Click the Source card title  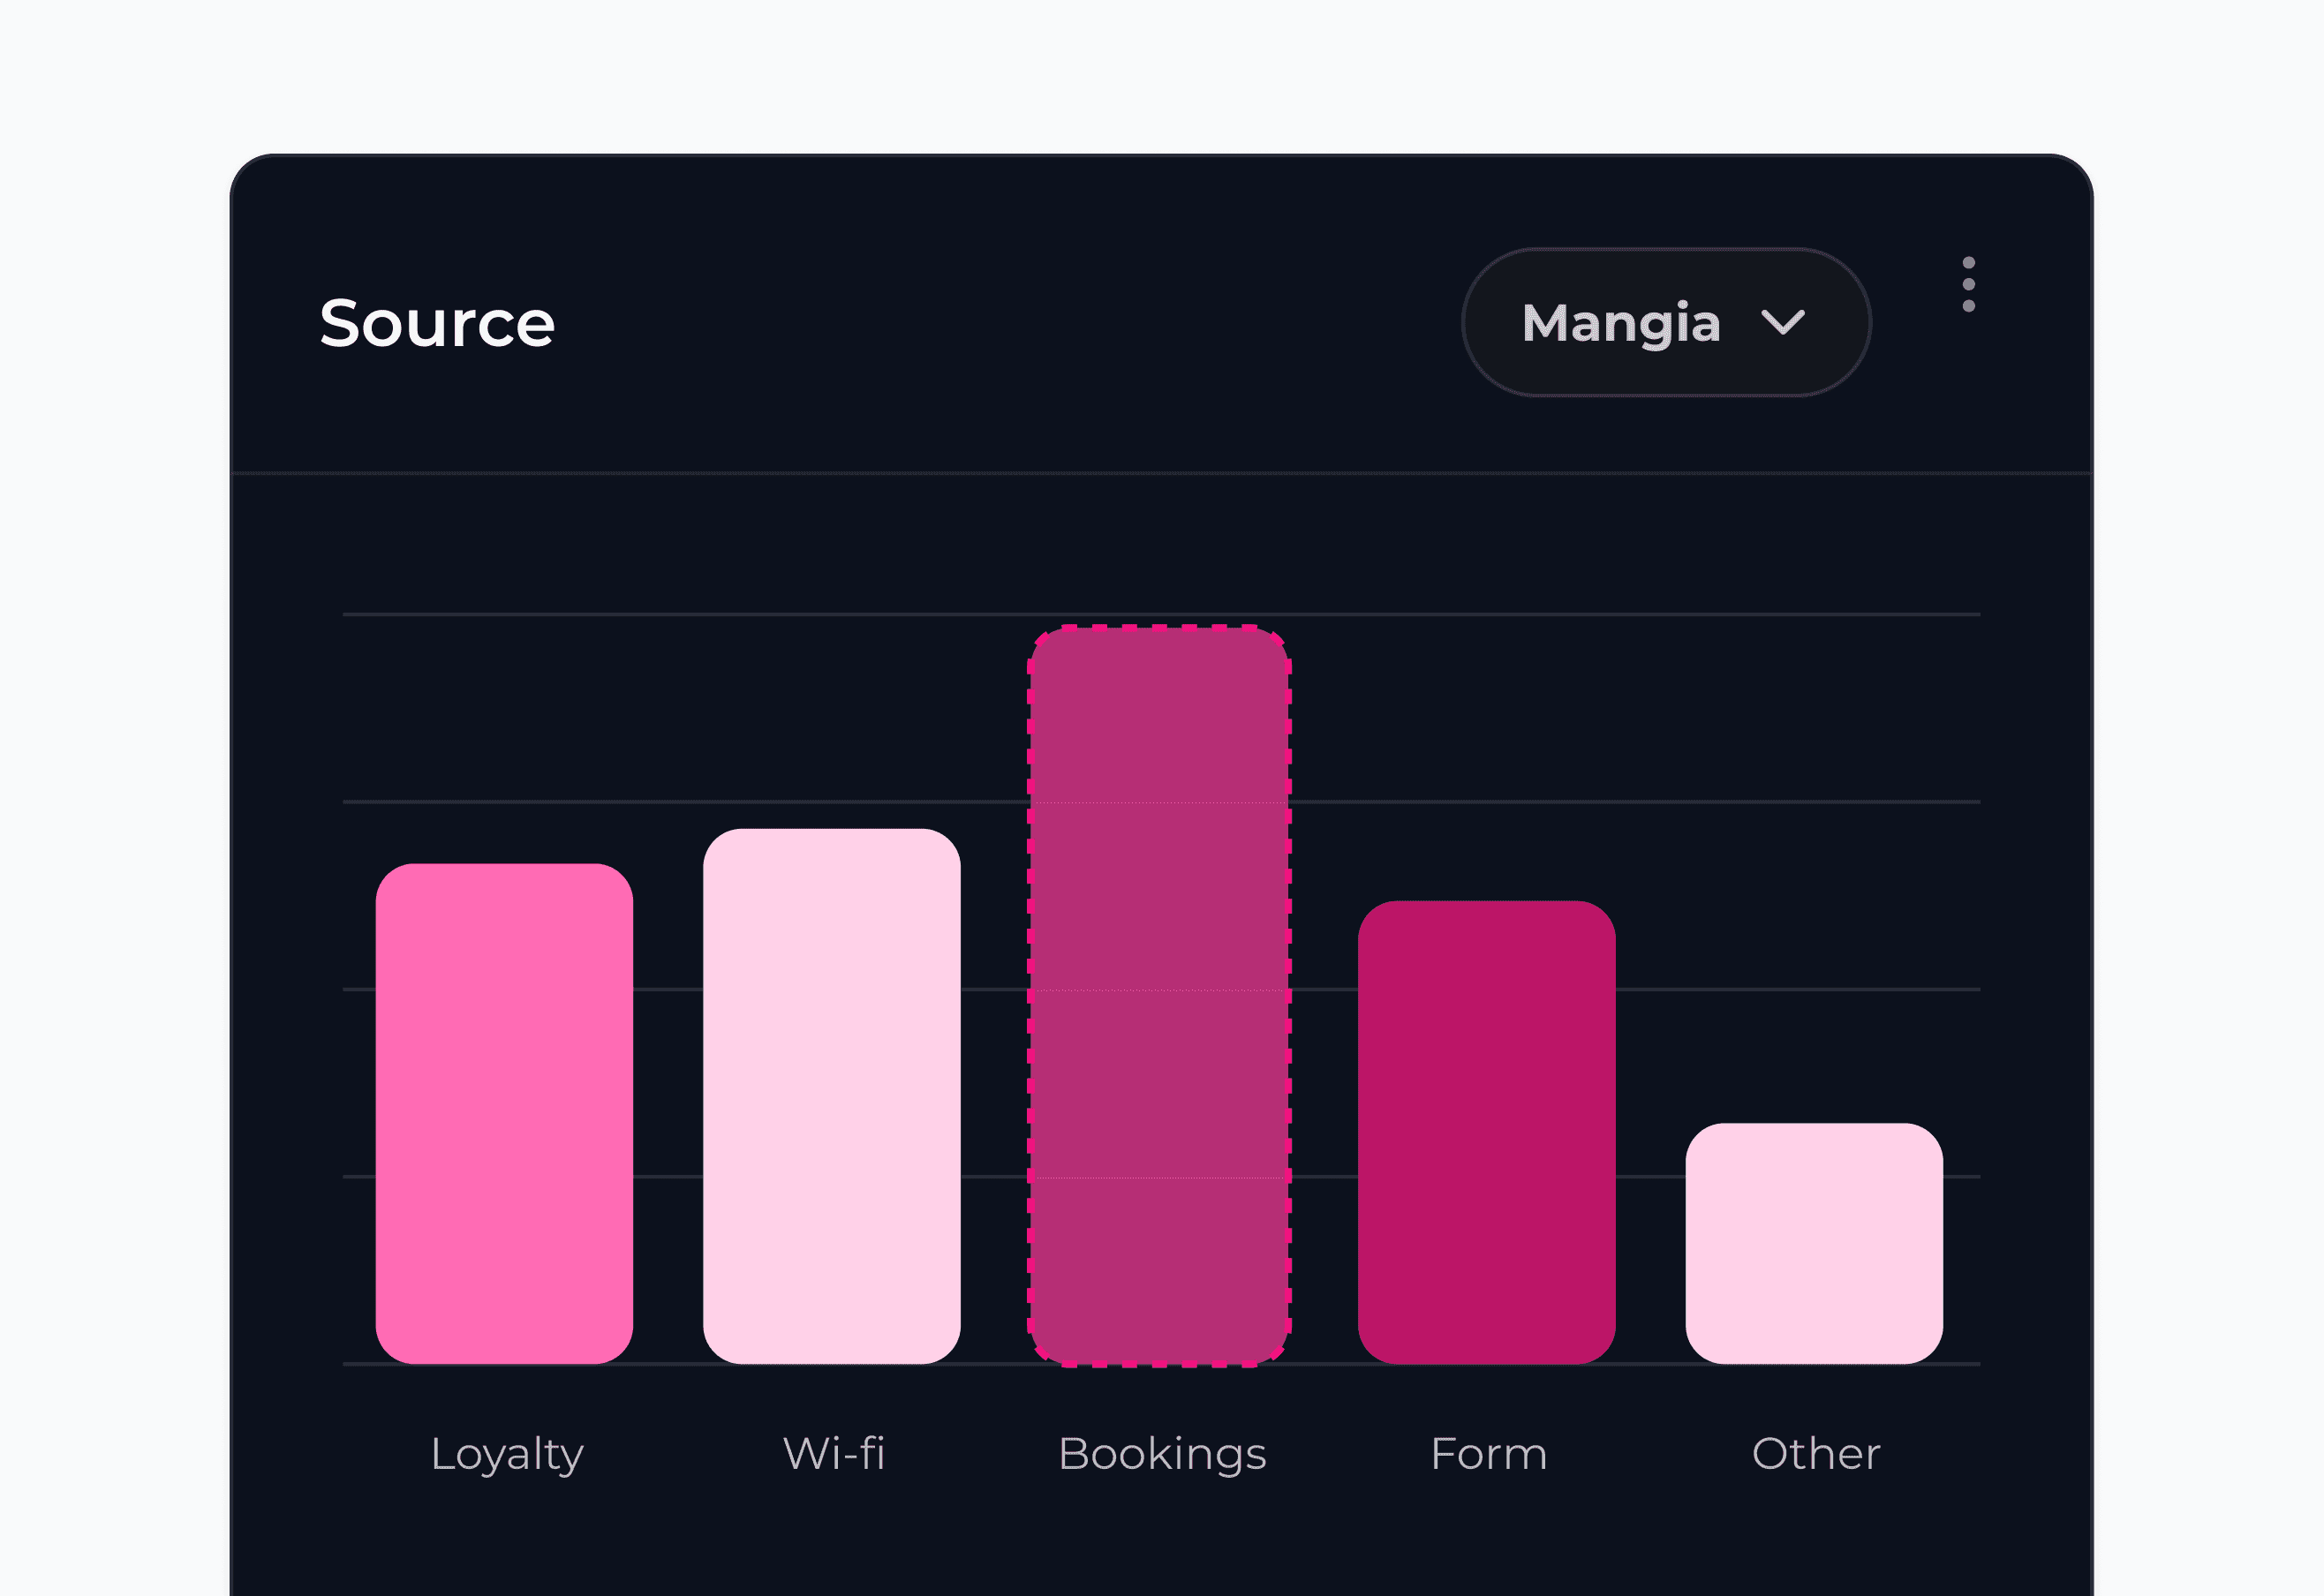pos(437,323)
